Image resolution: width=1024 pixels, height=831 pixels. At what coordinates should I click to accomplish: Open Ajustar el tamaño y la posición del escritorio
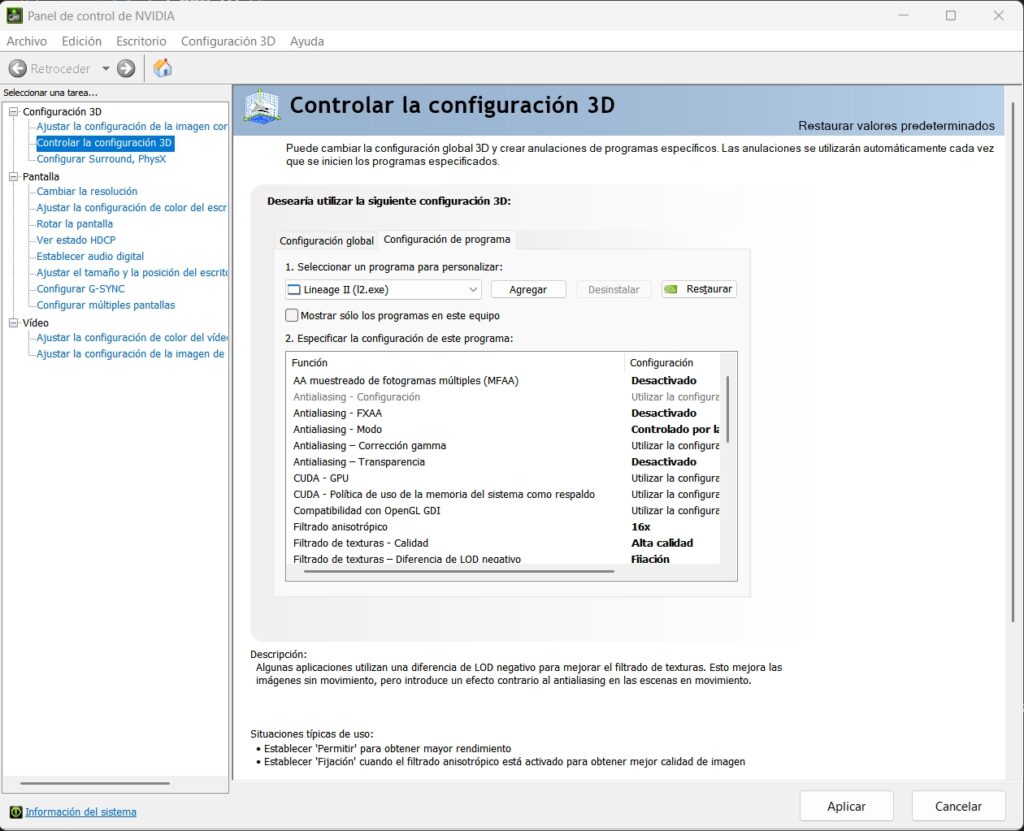point(132,272)
